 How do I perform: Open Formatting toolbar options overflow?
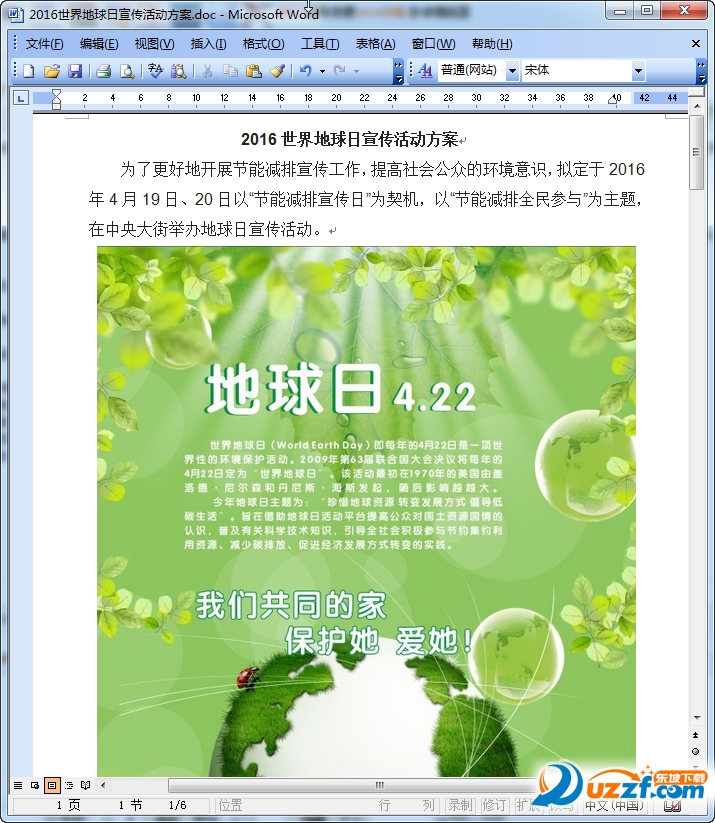[x=701, y=71]
